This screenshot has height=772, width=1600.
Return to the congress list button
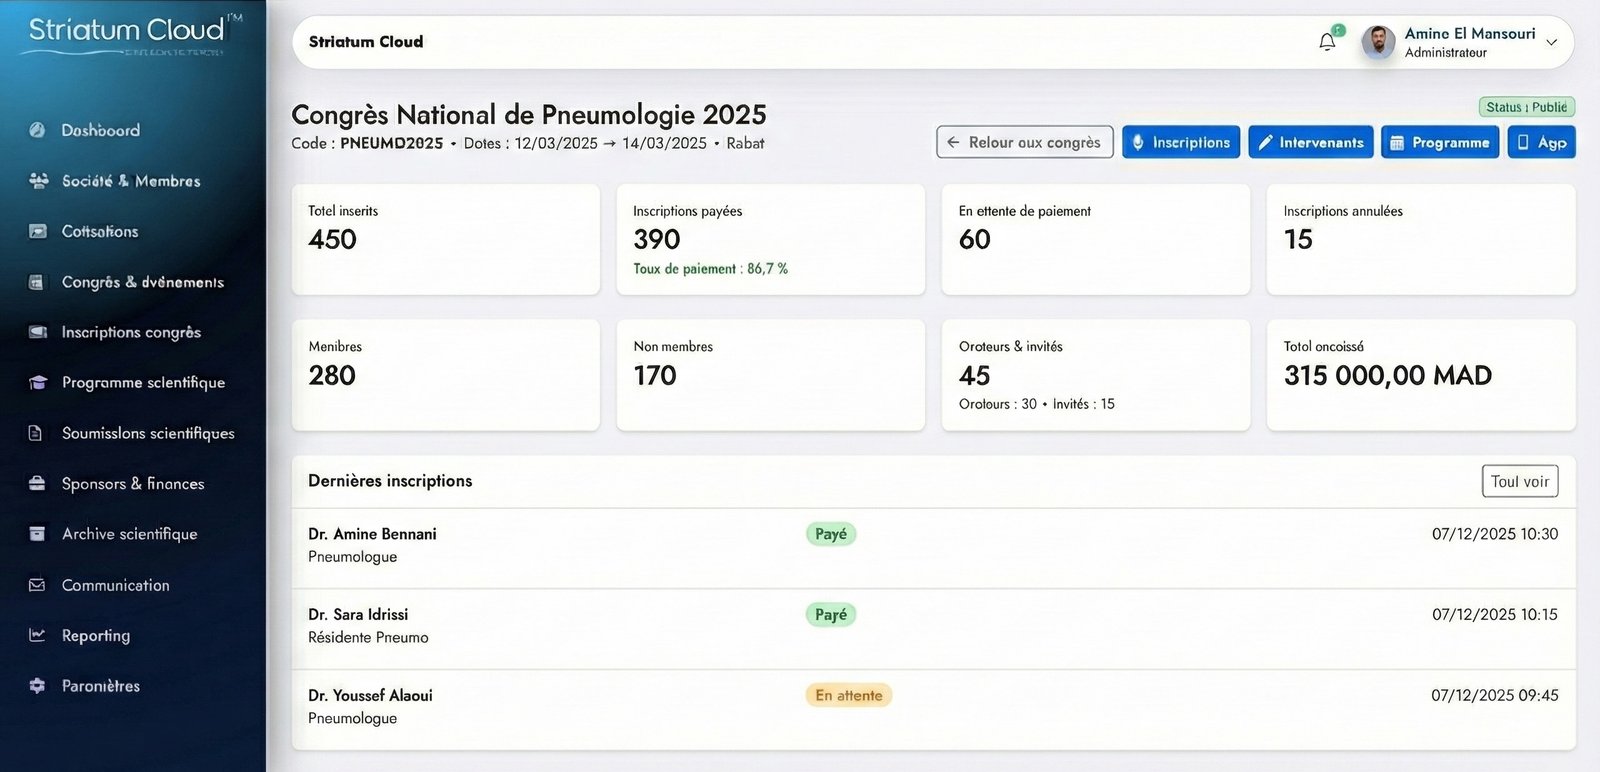[1024, 142]
